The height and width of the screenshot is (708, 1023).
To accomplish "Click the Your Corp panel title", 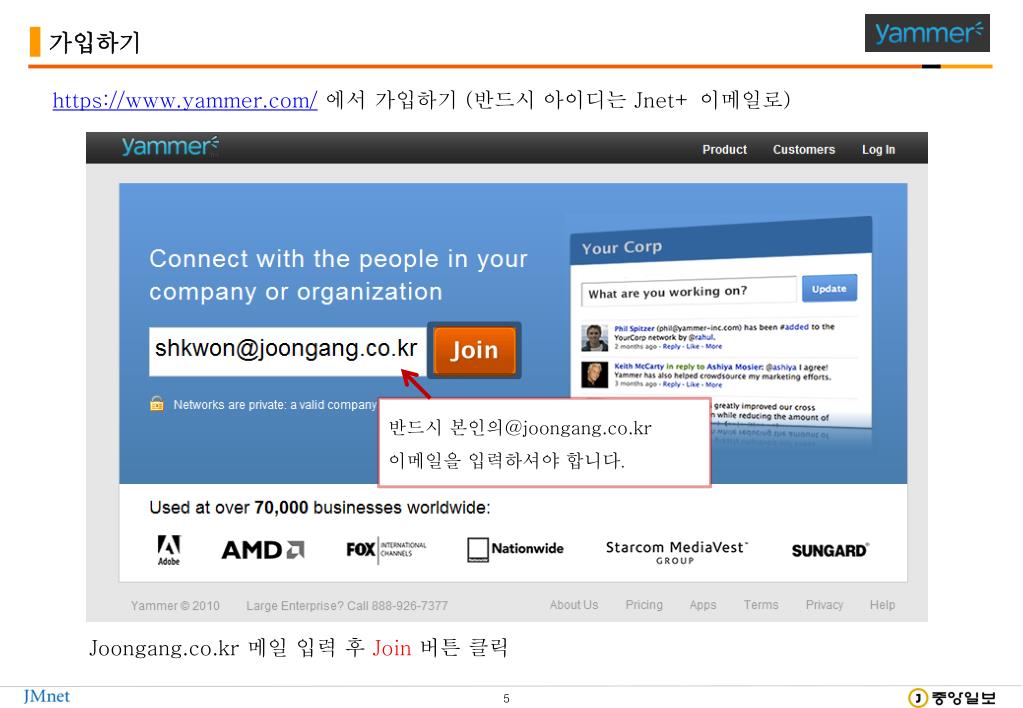I will coord(622,247).
